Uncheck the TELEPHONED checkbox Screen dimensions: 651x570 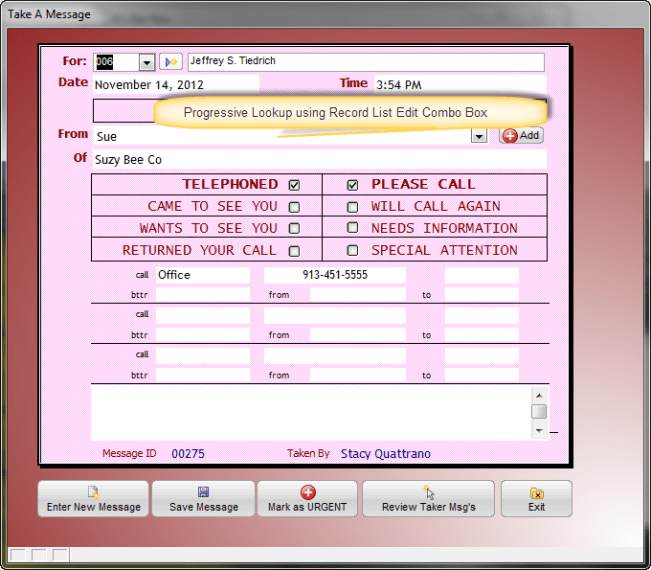(x=294, y=185)
